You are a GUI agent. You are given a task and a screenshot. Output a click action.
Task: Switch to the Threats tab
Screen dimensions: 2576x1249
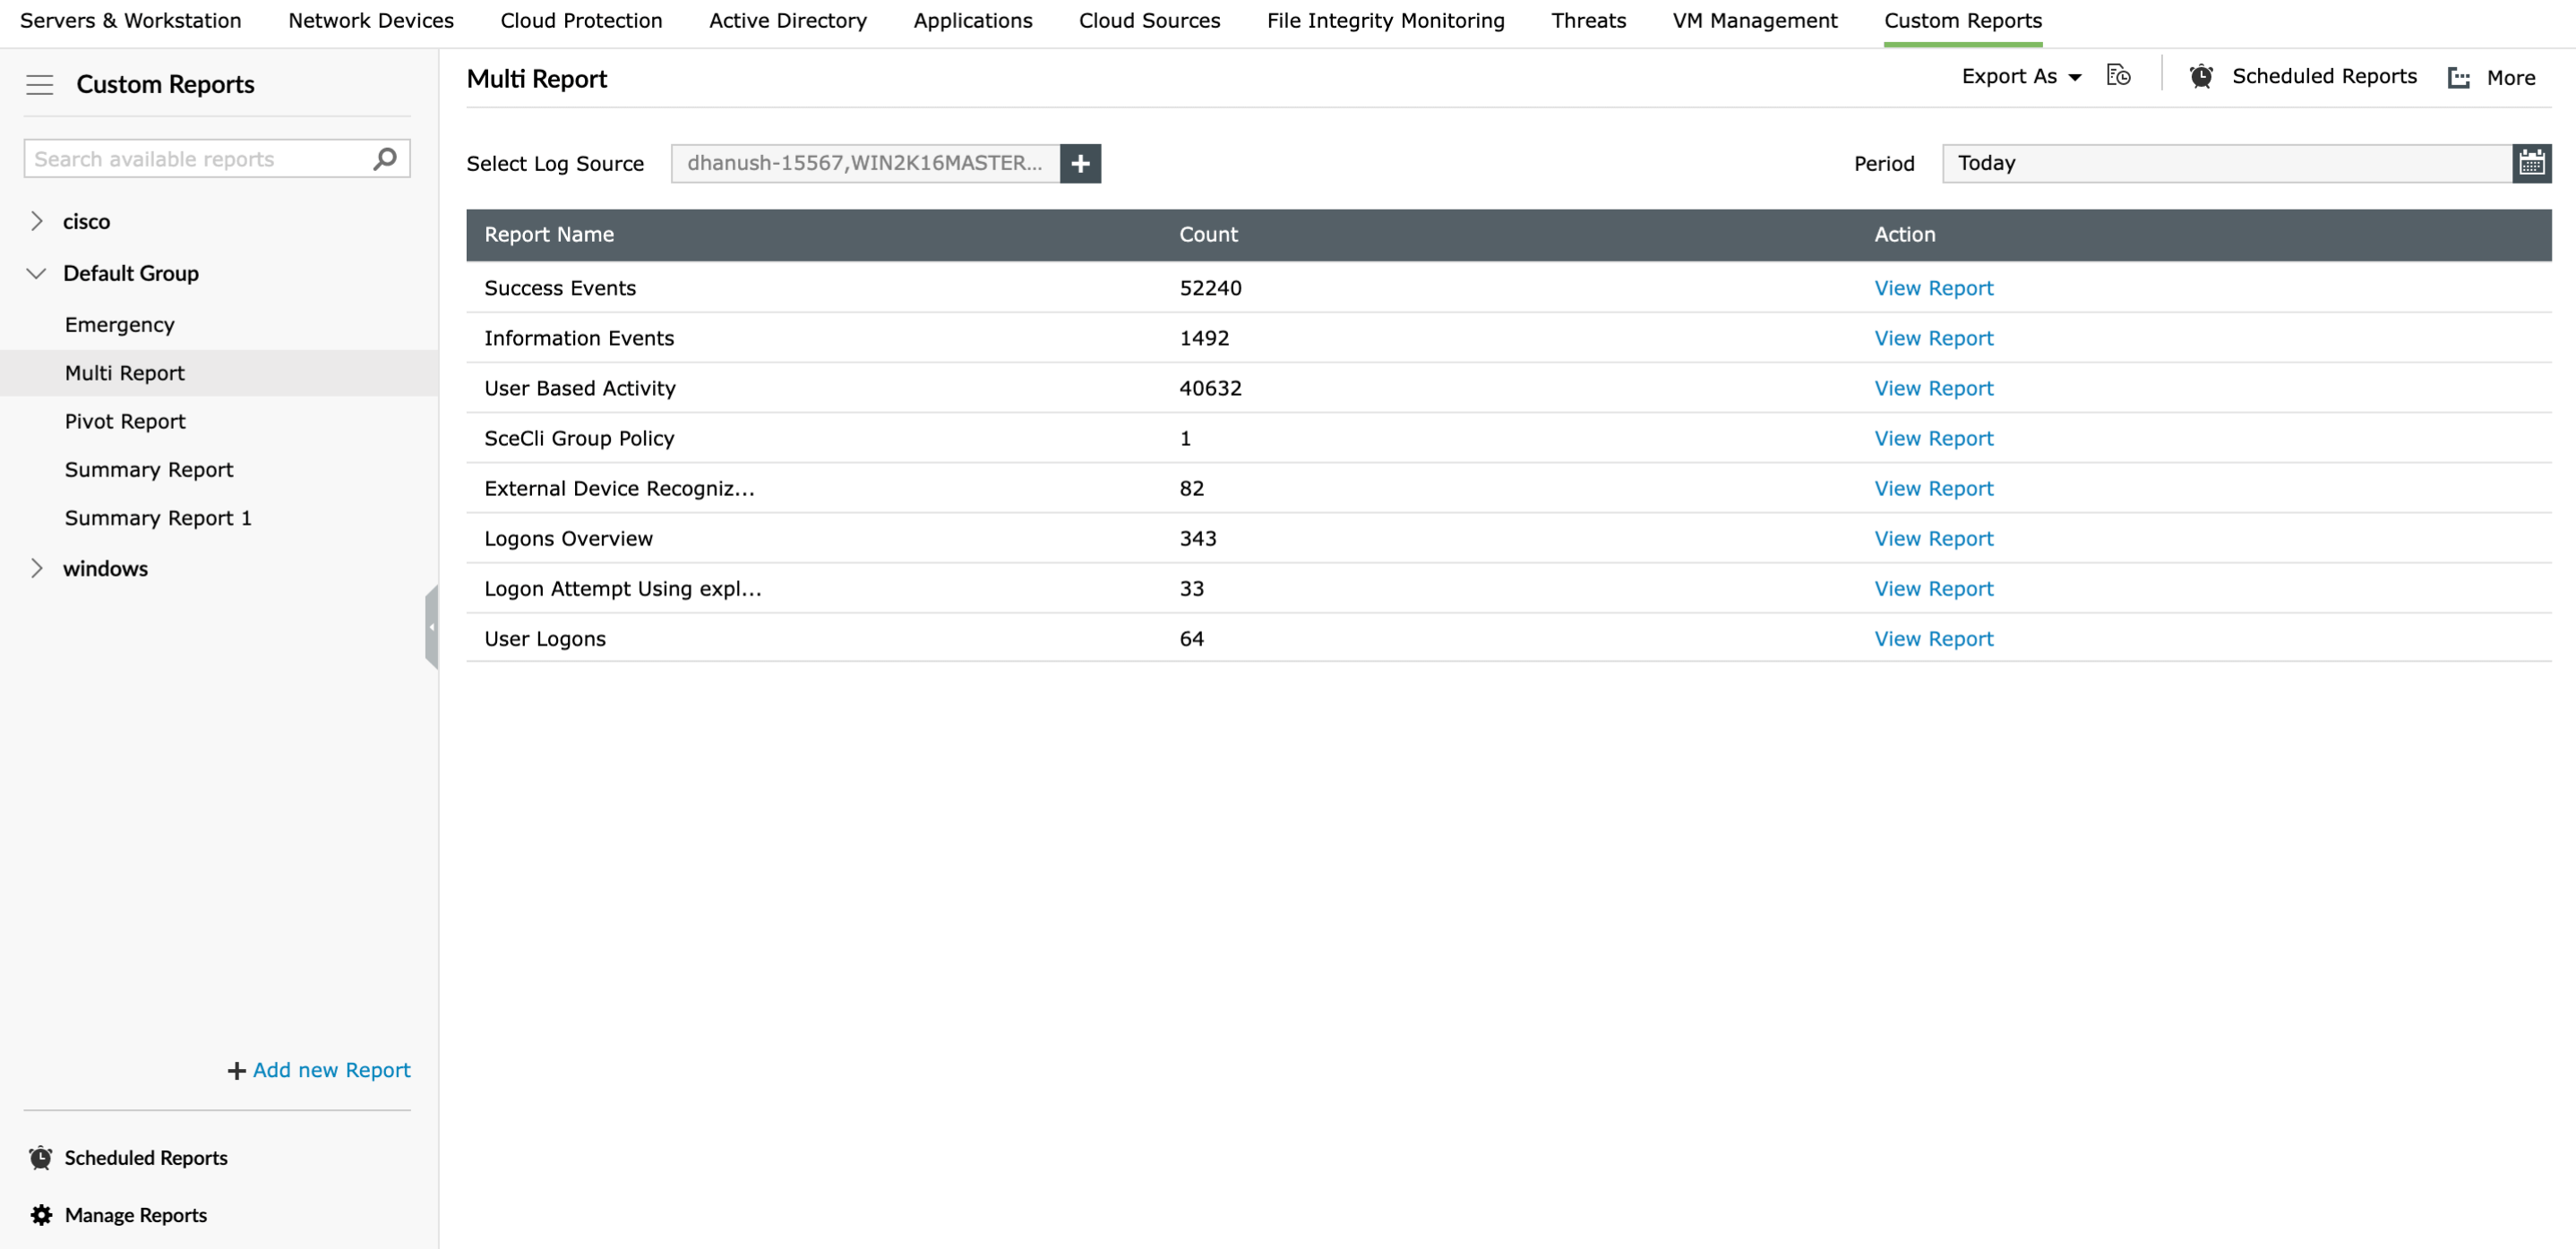tap(1588, 20)
